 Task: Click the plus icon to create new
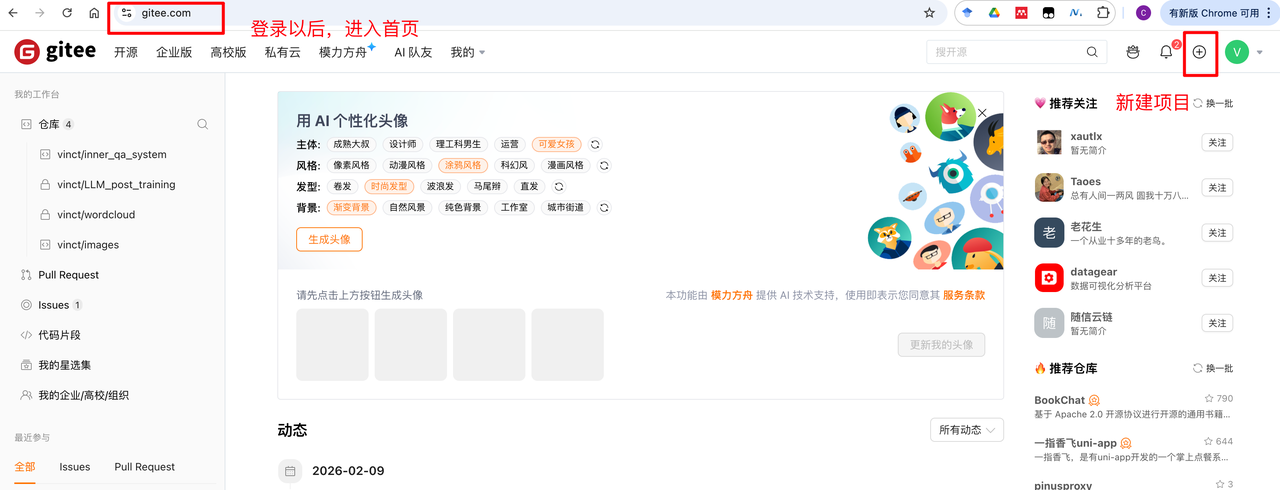coord(1200,52)
